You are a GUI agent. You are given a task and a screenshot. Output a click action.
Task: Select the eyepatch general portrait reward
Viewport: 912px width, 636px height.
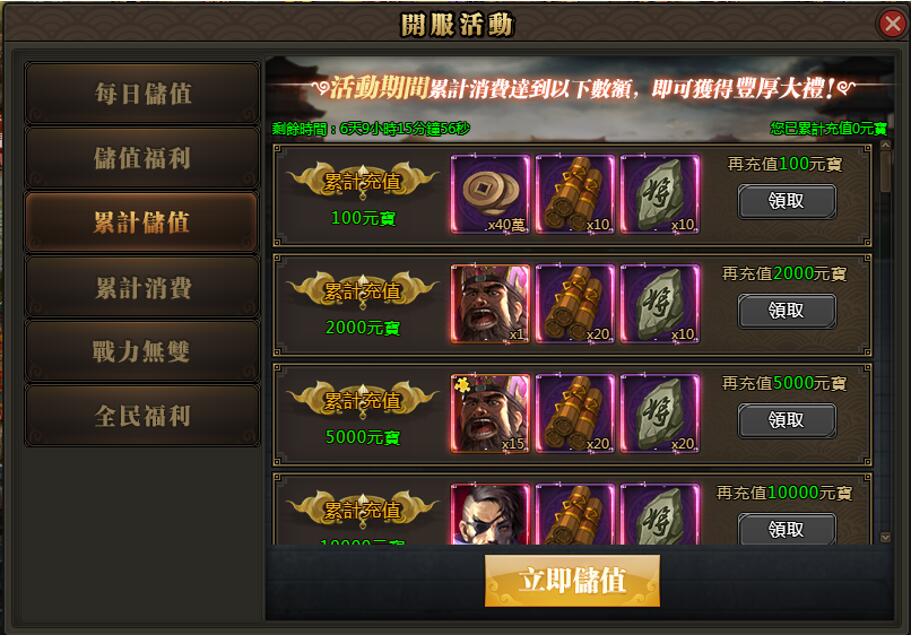[490, 514]
